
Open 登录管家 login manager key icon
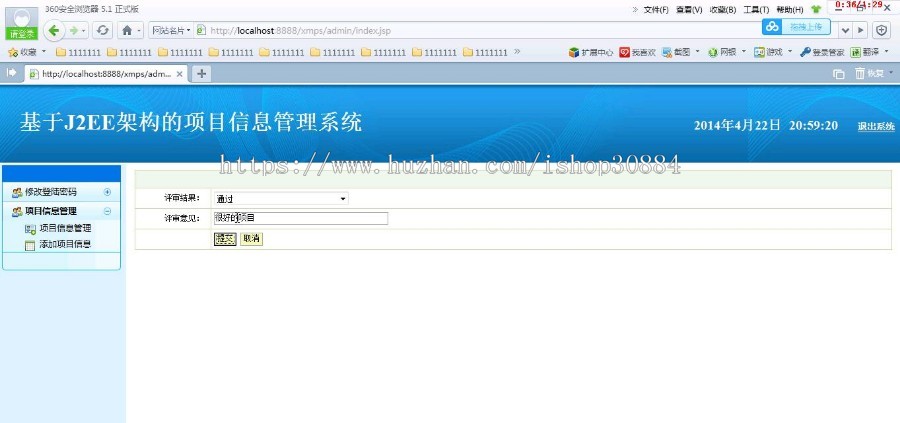coord(822,52)
